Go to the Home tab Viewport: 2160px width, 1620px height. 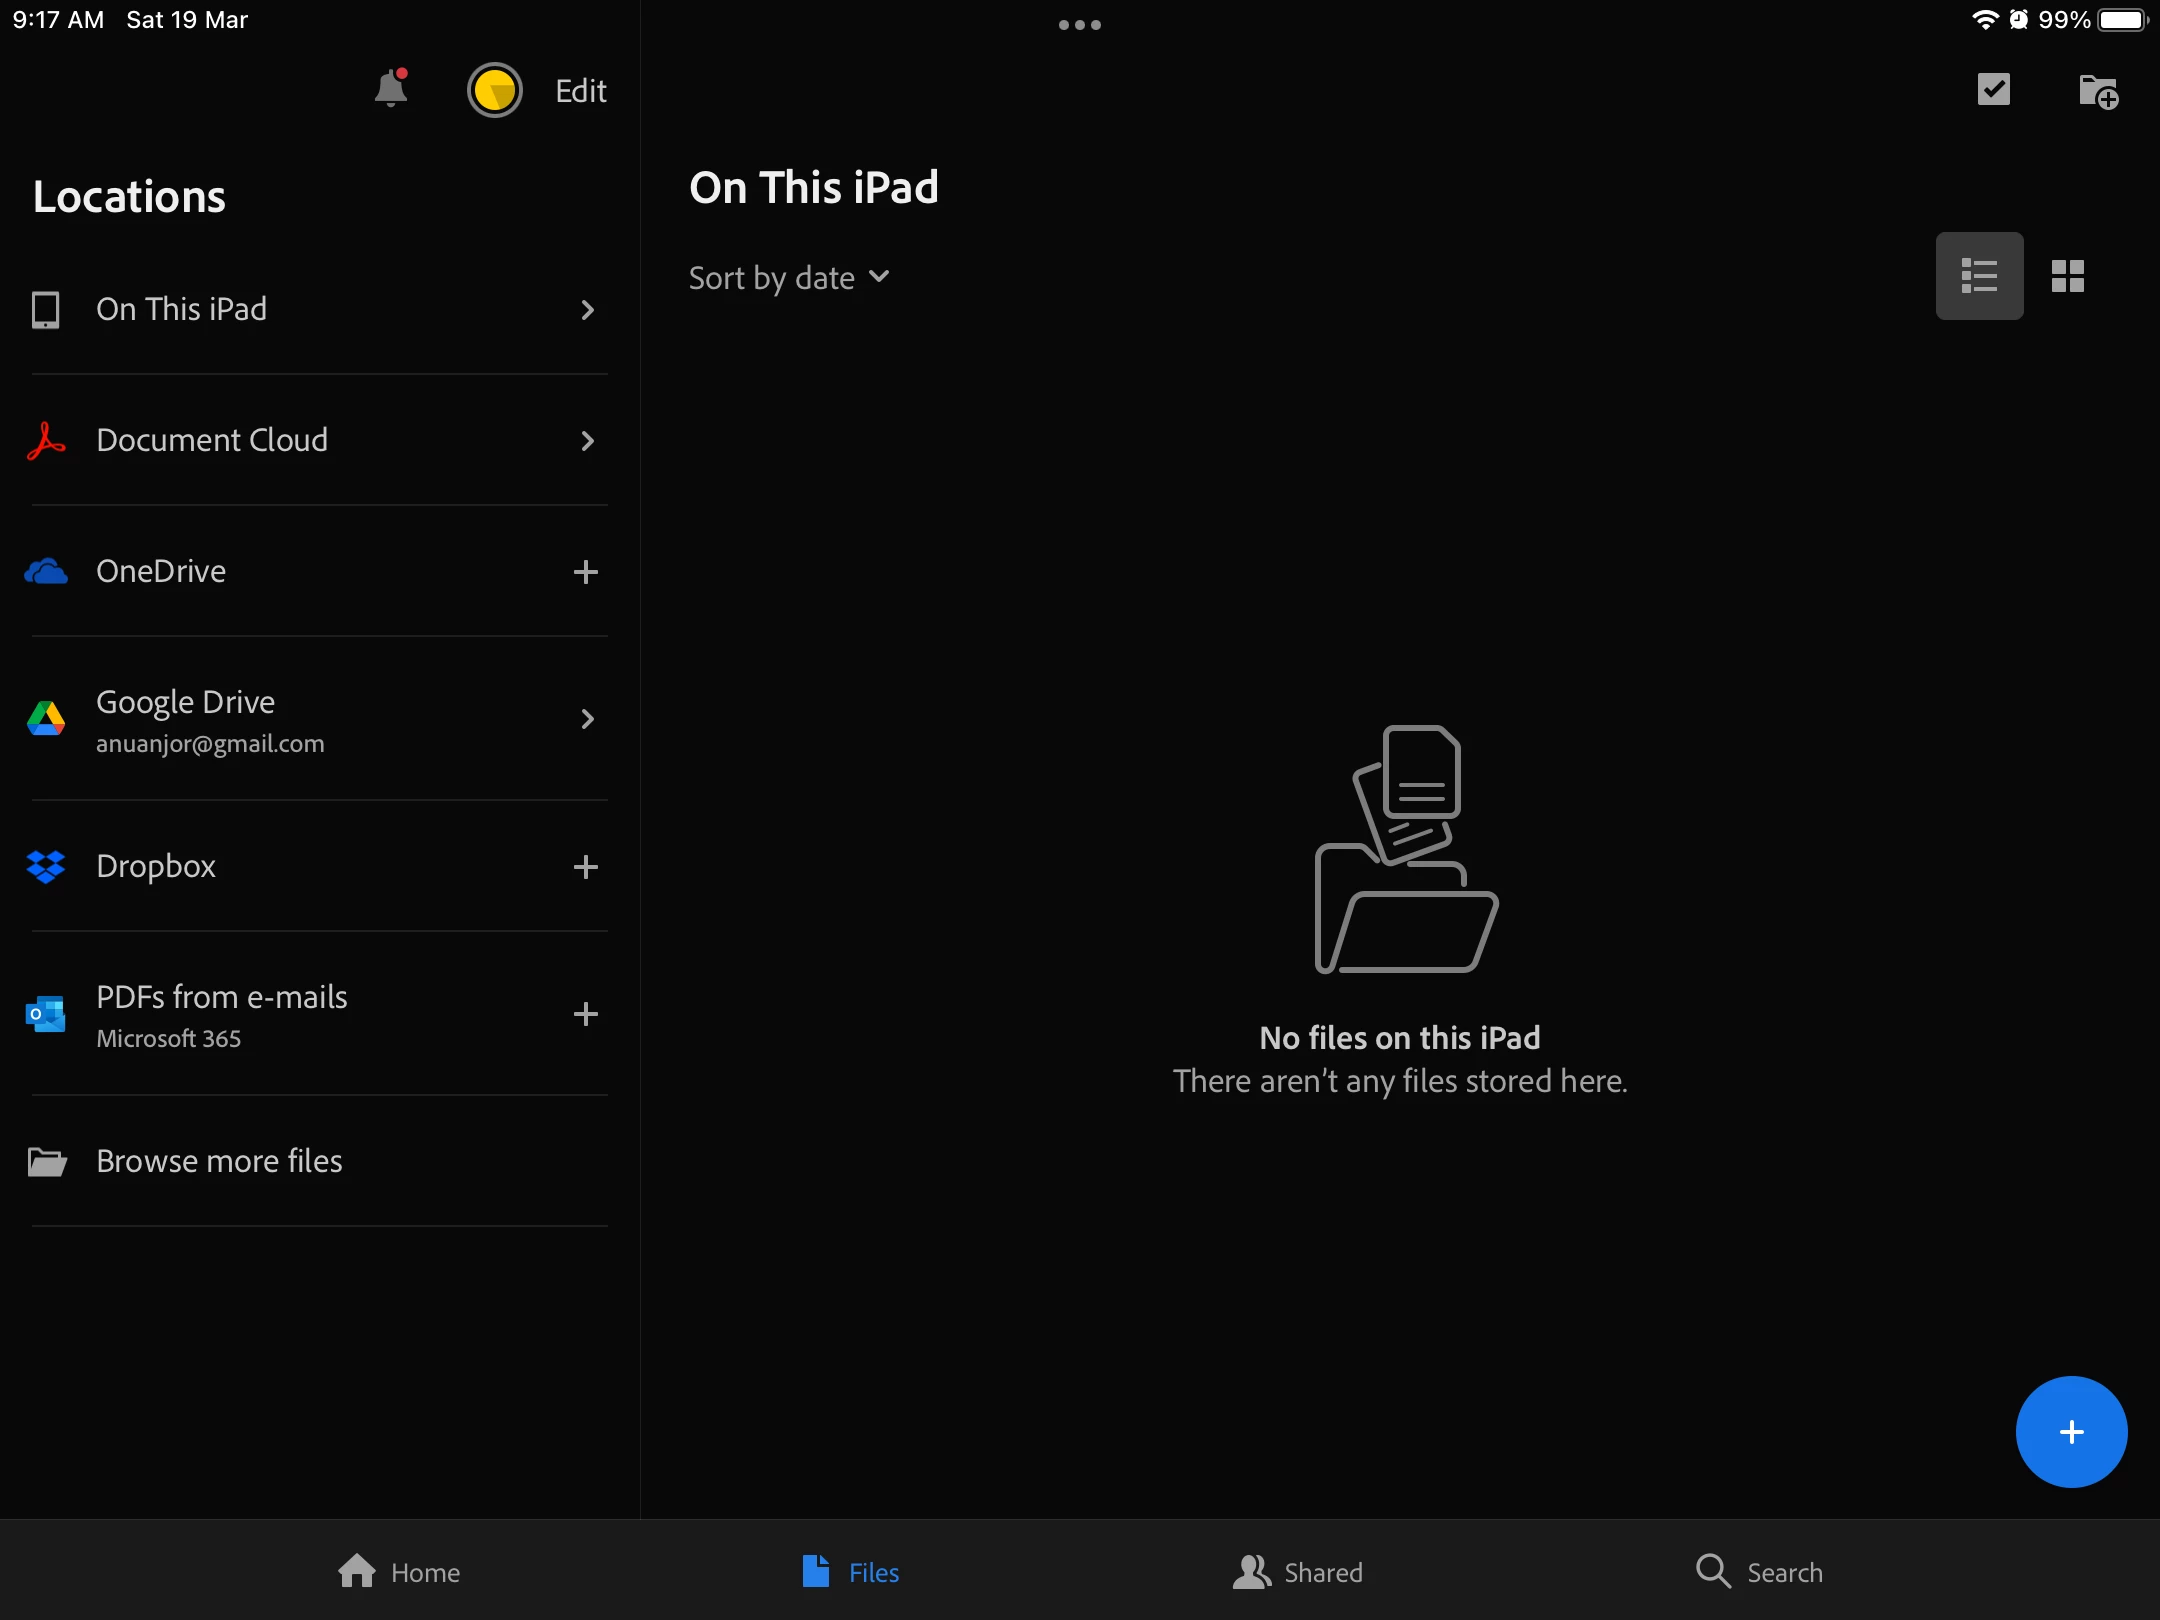pyautogui.click(x=399, y=1572)
